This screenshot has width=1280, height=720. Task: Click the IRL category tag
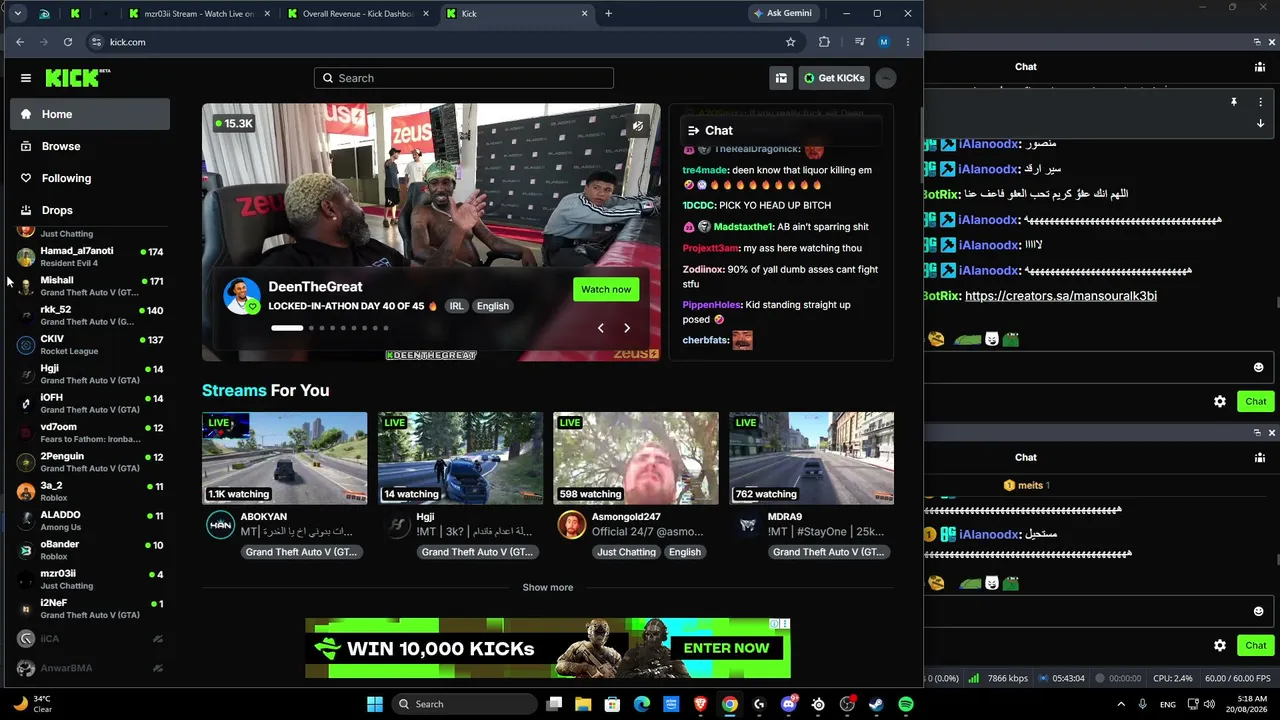[x=456, y=306]
